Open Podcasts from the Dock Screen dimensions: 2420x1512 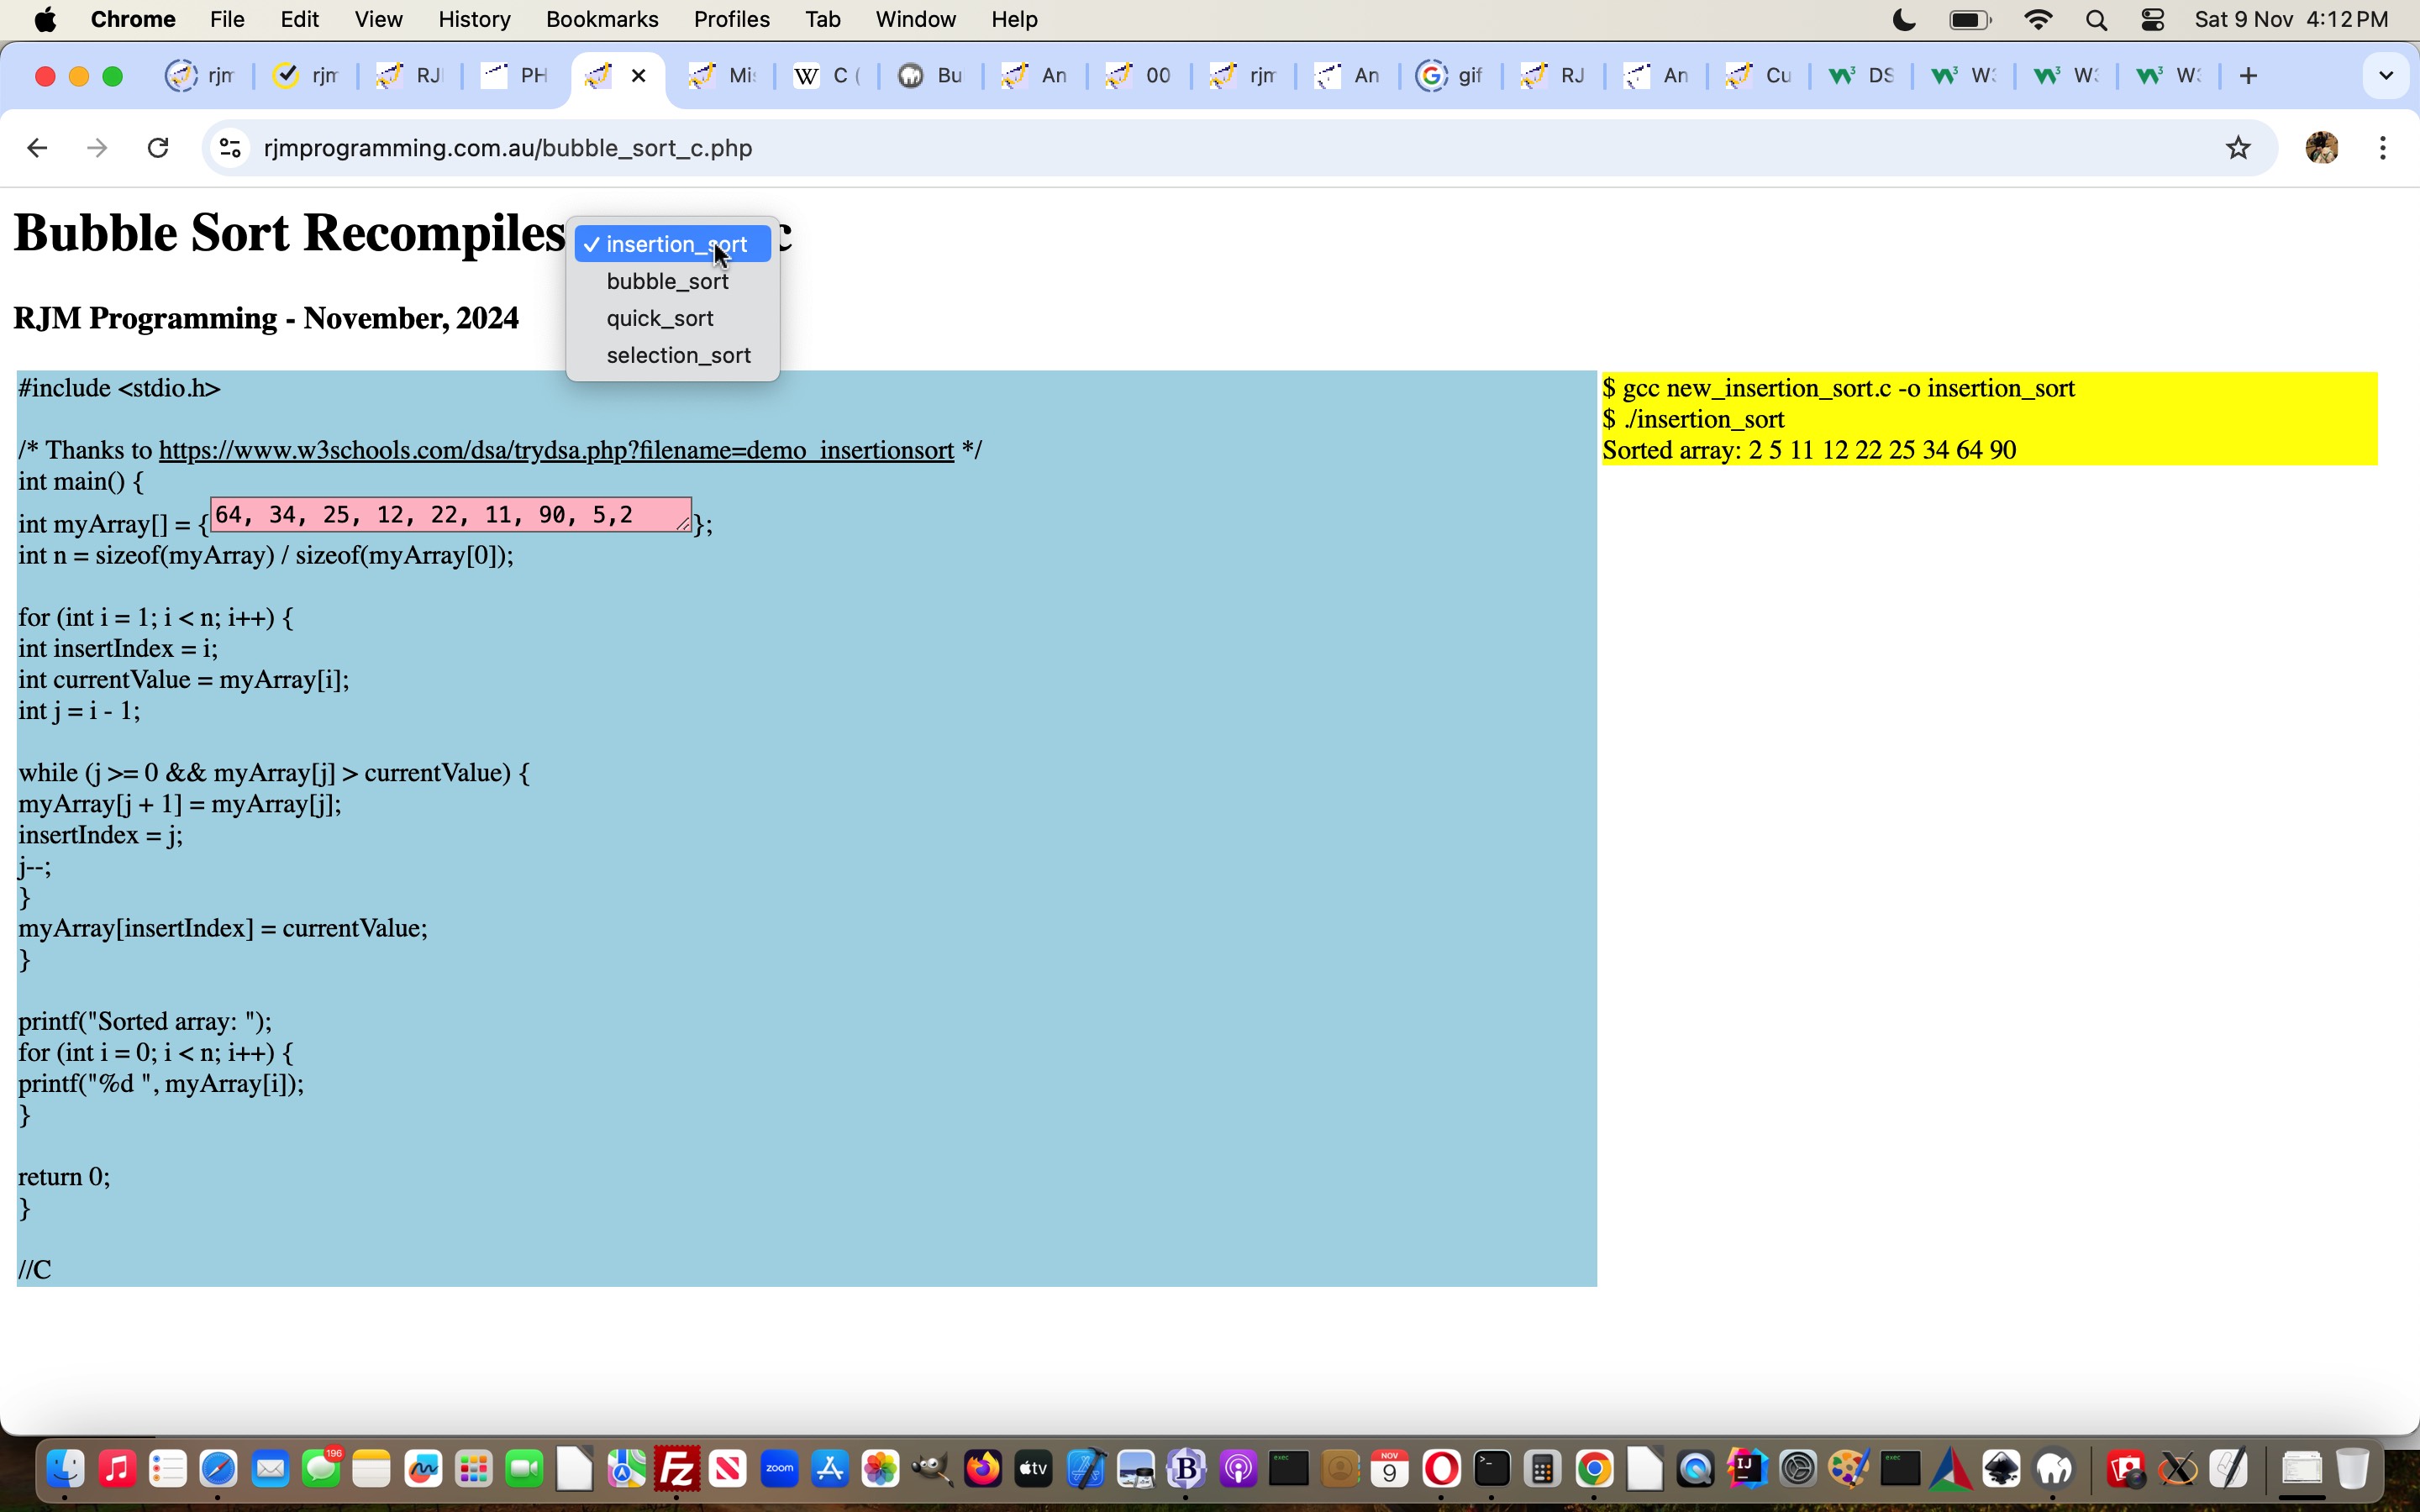point(1238,1469)
